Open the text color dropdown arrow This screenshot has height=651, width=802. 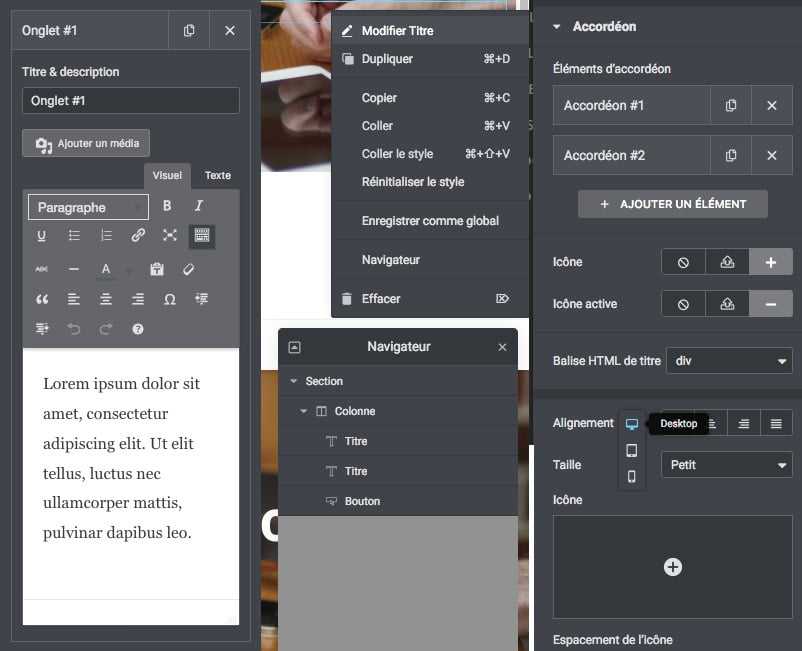(129, 270)
